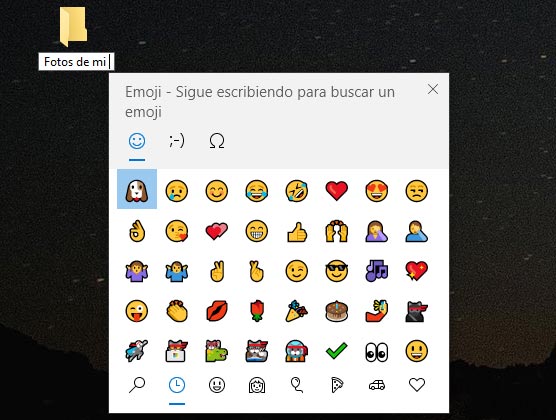This screenshot has width=556, height=420.
Task: Open the people category in bottom bar
Action: pyautogui.click(x=257, y=385)
